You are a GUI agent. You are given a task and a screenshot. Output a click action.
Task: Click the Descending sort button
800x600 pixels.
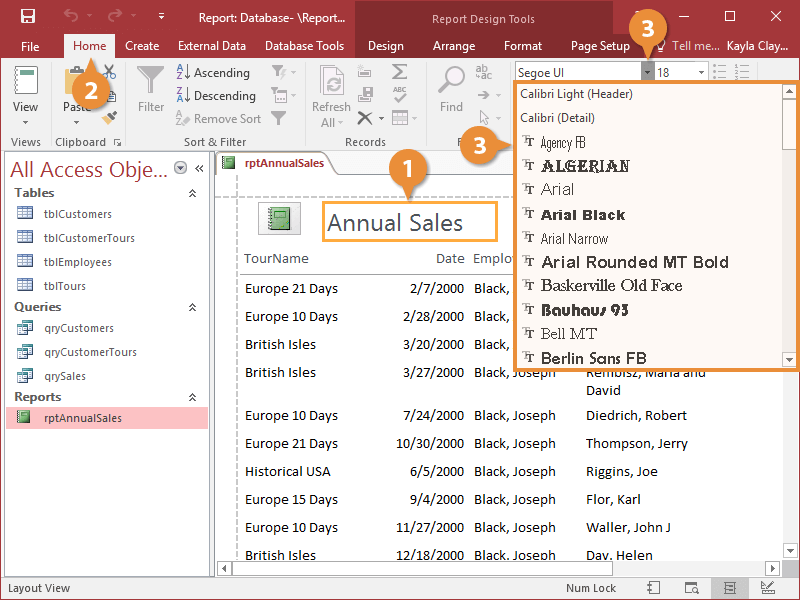(x=216, y=96)
